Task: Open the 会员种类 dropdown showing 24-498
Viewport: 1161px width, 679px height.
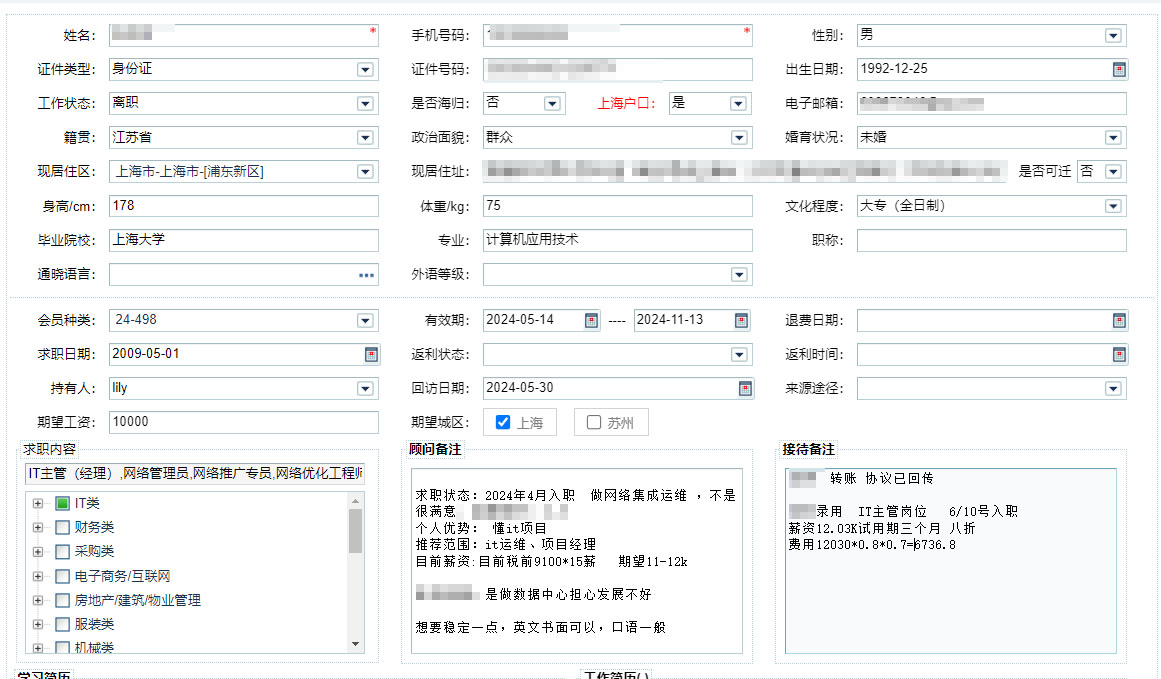Action: (x=365, y=321)
